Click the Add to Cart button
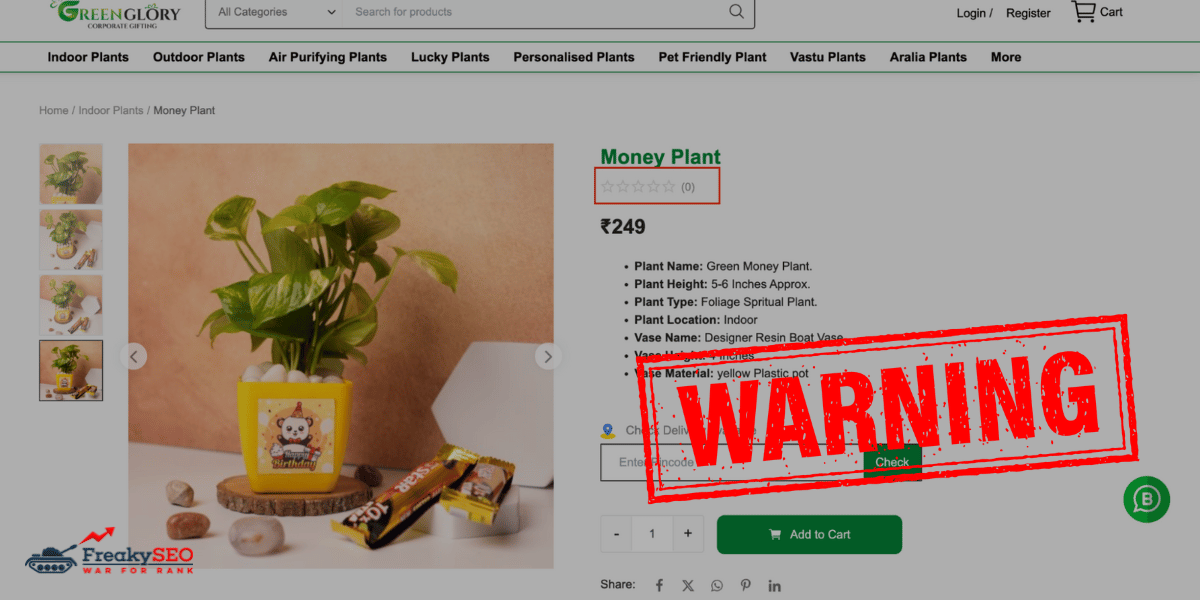 809,534
